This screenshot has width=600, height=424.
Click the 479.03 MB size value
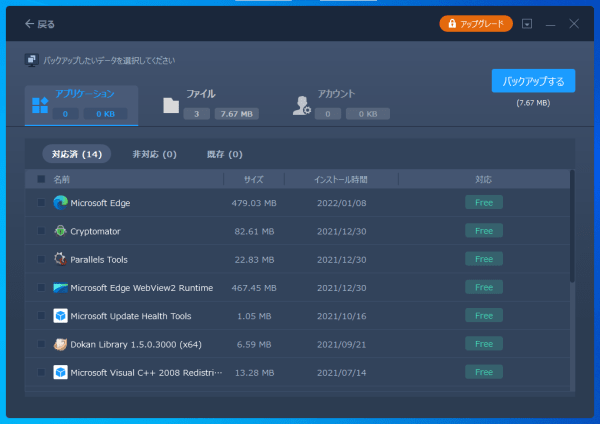click(254, 203)
